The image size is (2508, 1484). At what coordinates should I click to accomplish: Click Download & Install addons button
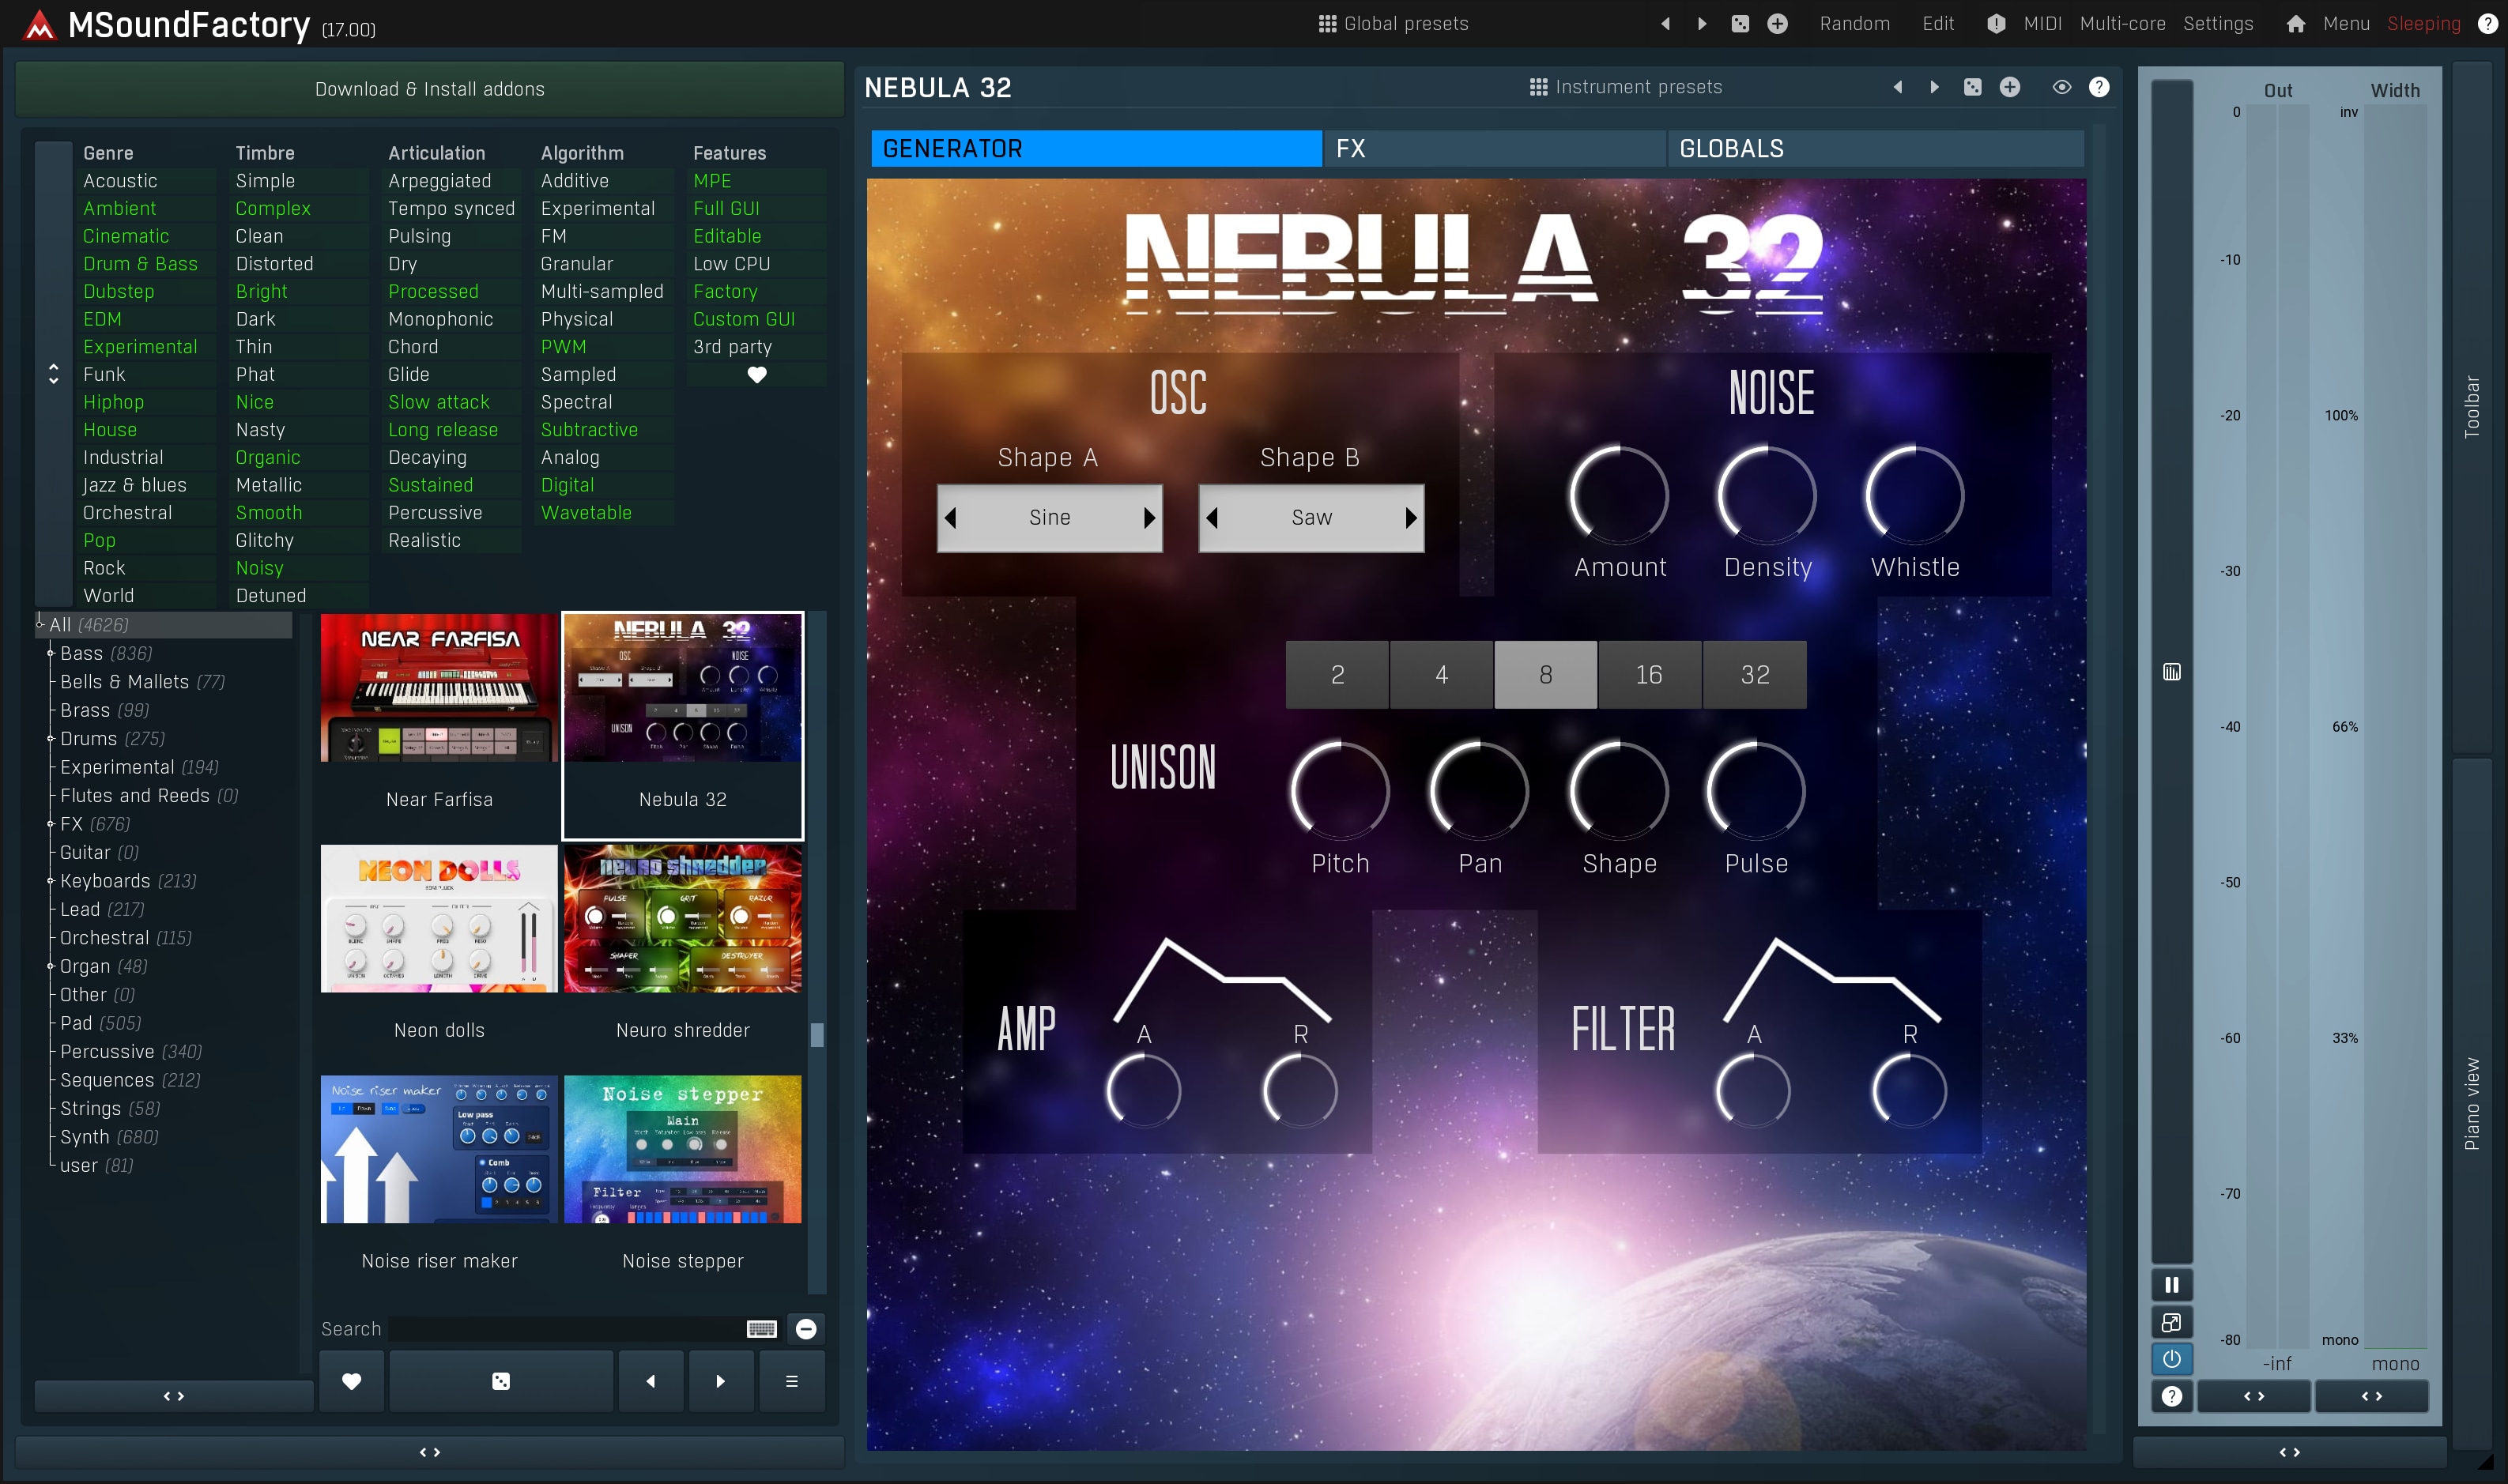pyautogui.click(x=429, y=89)
